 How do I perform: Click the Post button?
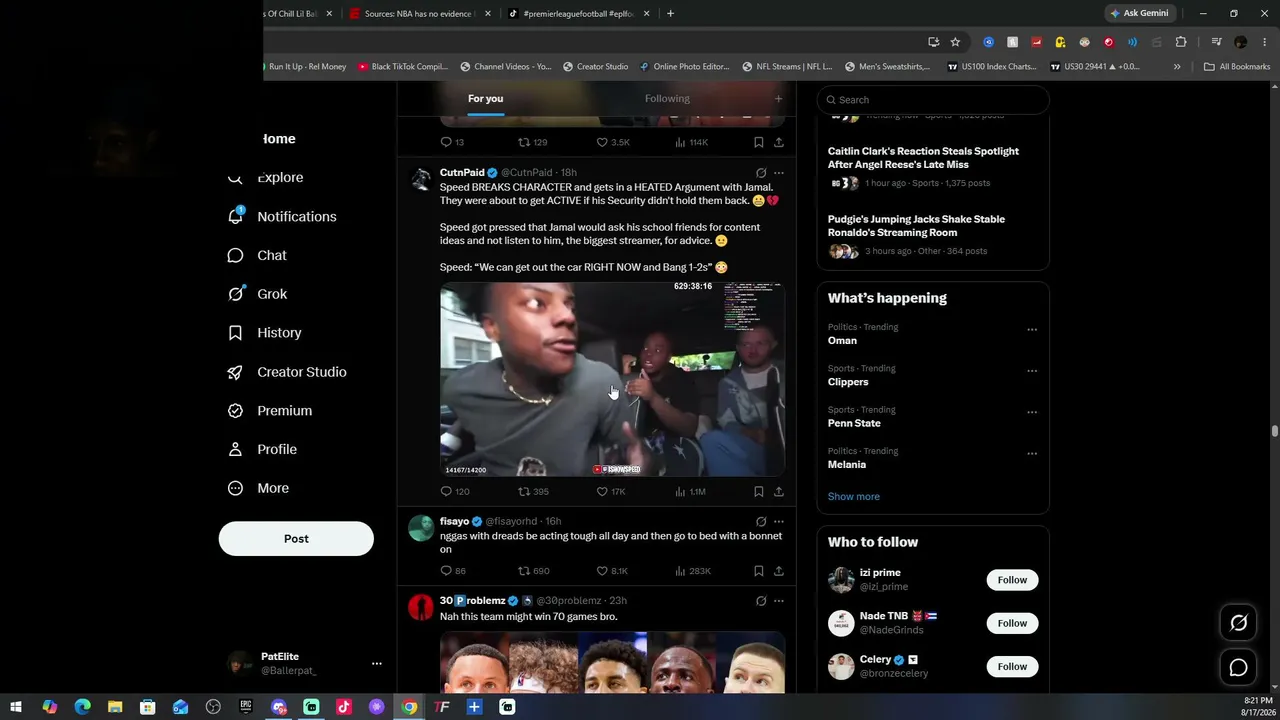pos(296,539)
